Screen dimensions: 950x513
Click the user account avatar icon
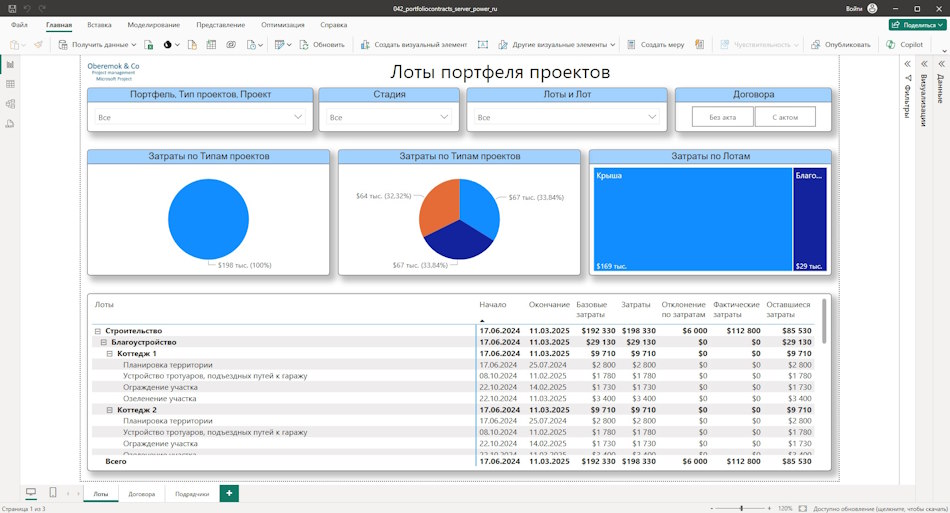coord(872,8)
